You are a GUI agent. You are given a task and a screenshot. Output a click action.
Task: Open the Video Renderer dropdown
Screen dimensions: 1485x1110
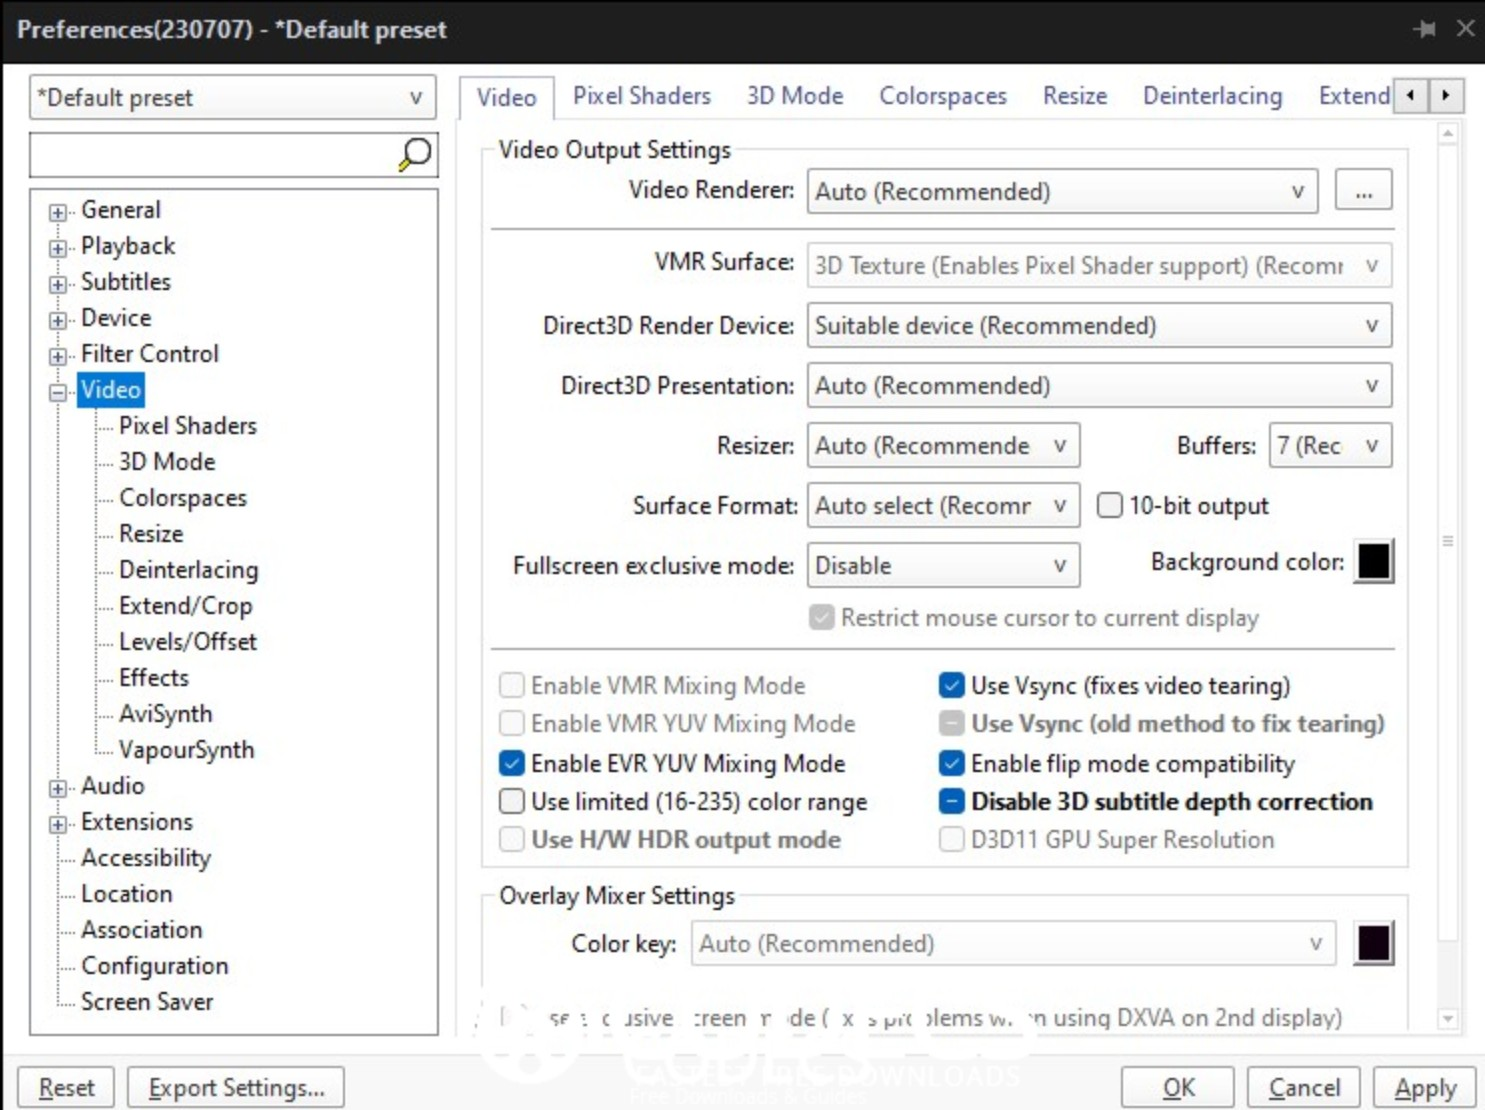(1062, 190)
